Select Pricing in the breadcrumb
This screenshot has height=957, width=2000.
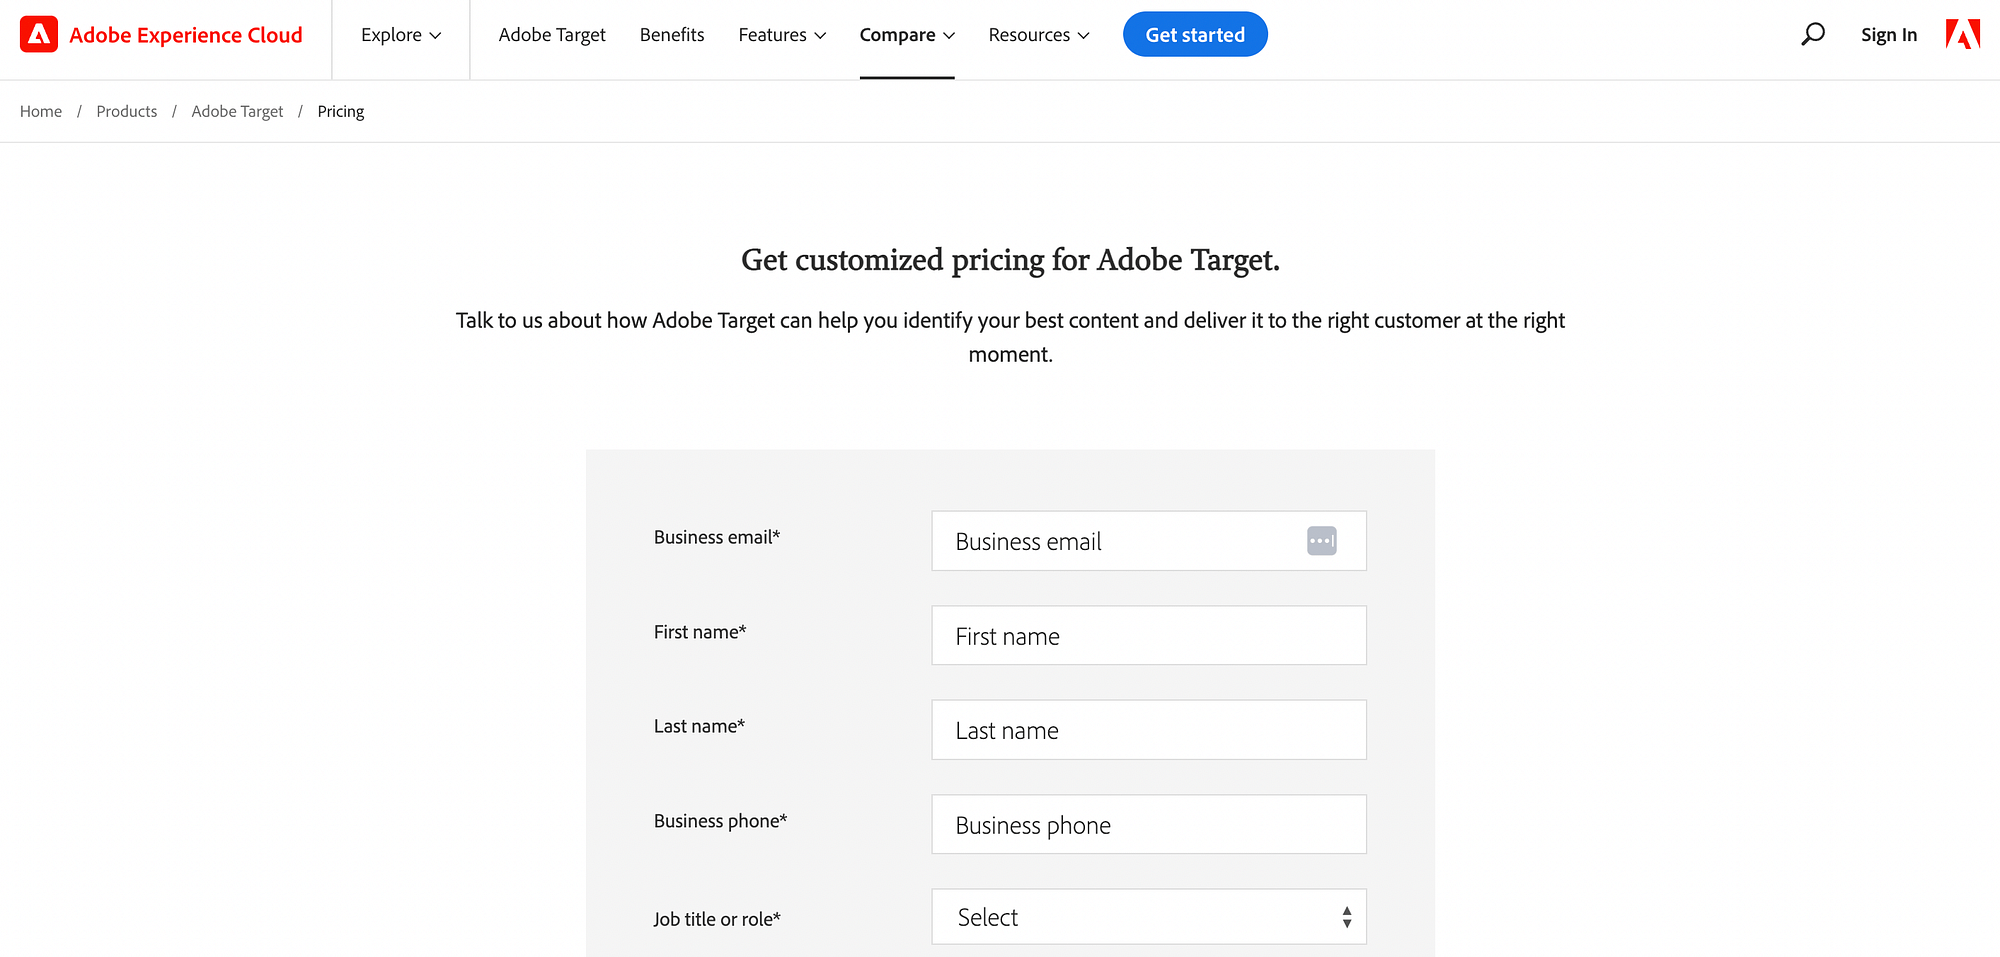tap(341, 111)
